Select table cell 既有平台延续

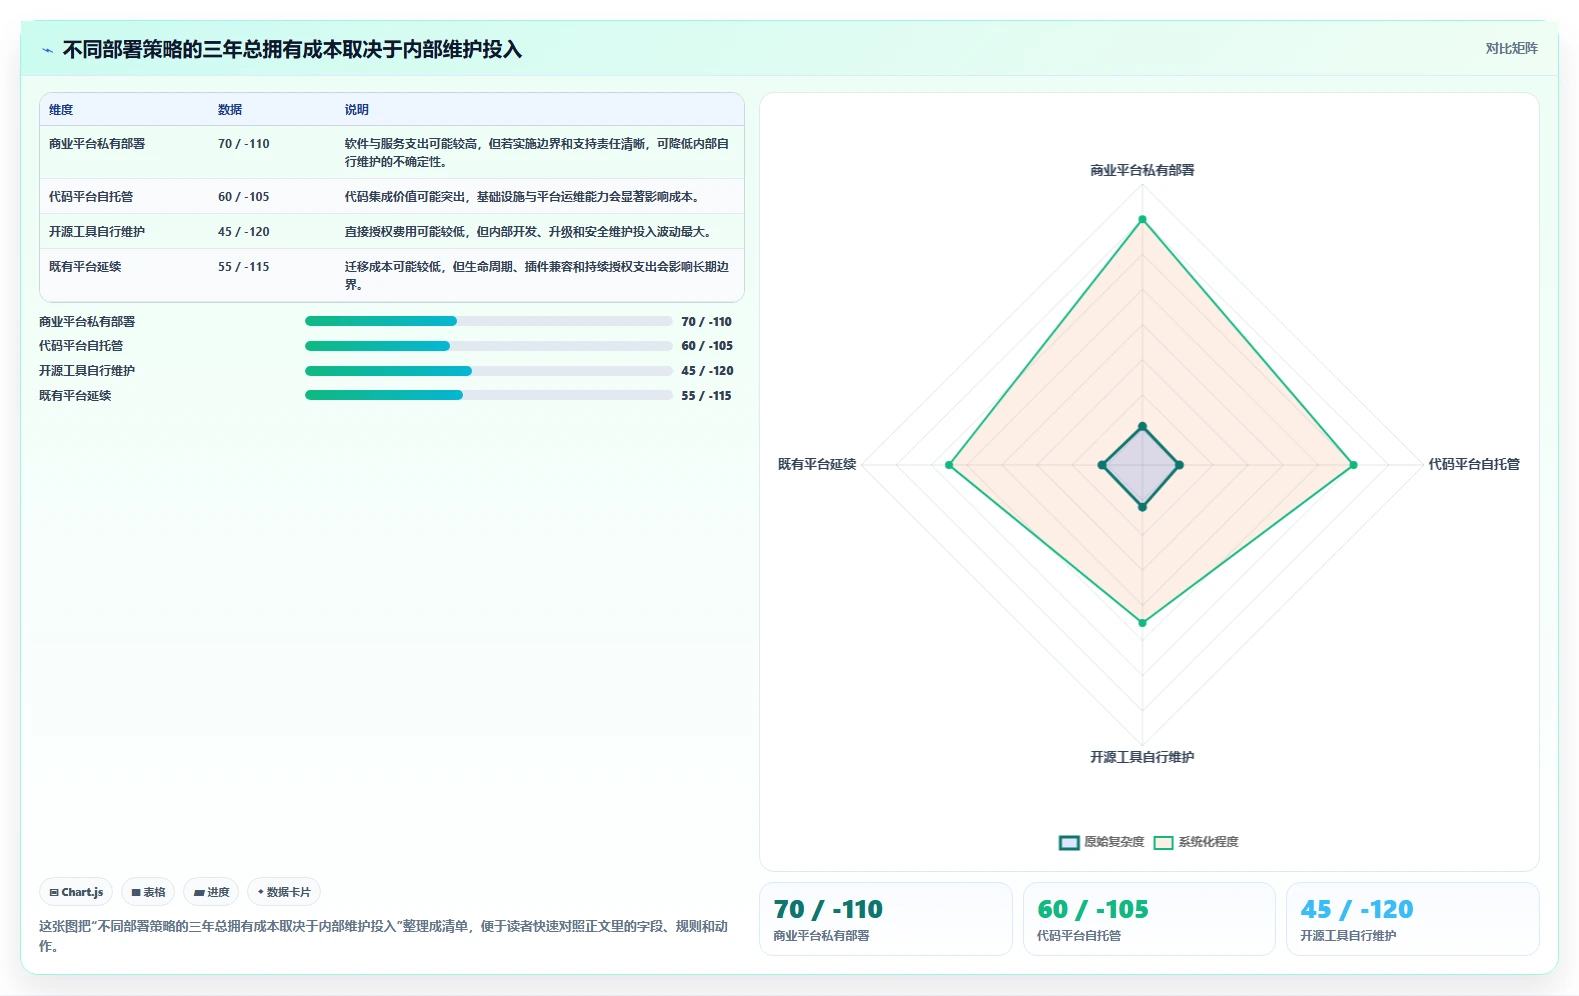tap(85, 267)
